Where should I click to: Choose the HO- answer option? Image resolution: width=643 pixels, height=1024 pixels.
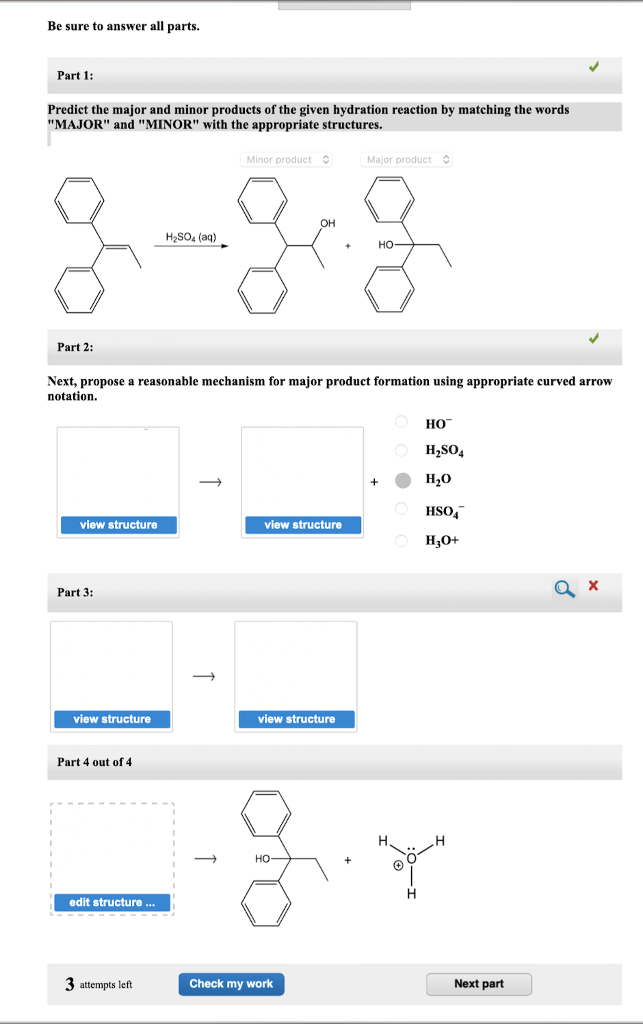[x=400, y=423]
